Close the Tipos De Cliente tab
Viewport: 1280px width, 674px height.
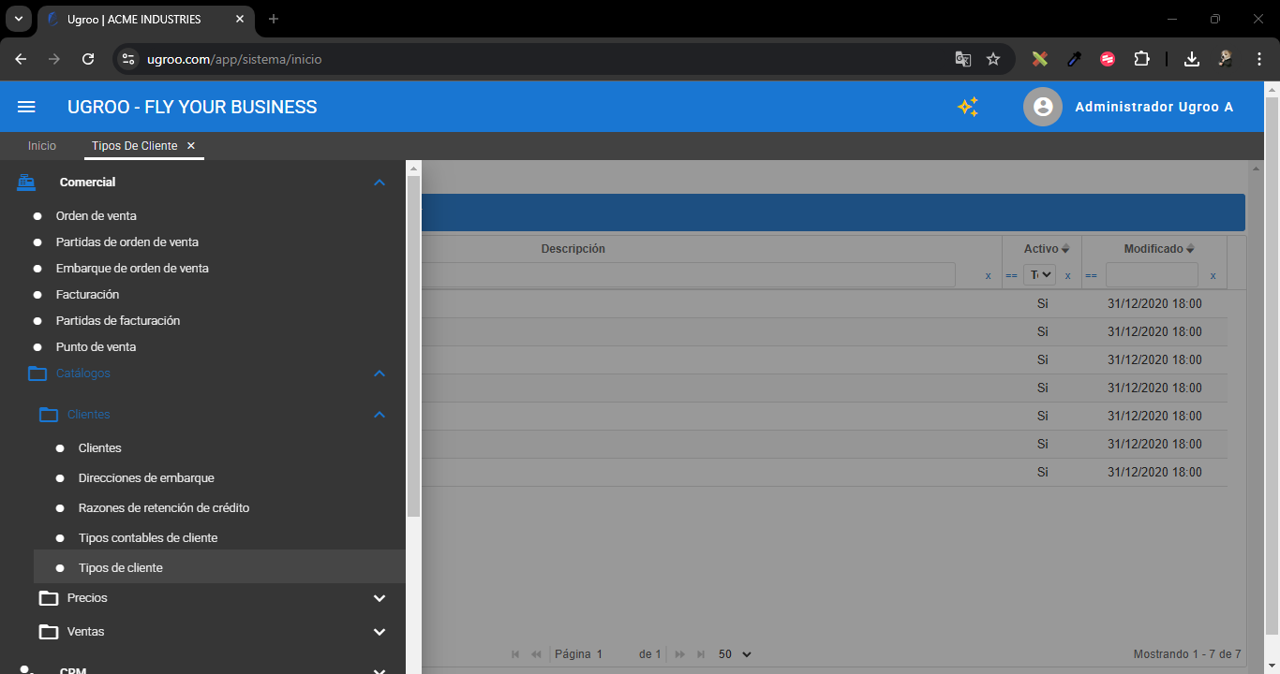tap(191, 146)
